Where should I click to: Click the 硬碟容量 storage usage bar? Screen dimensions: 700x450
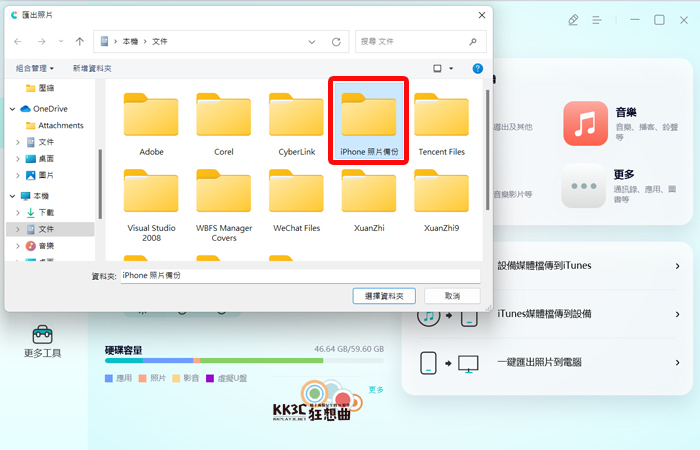click(244, 360)
